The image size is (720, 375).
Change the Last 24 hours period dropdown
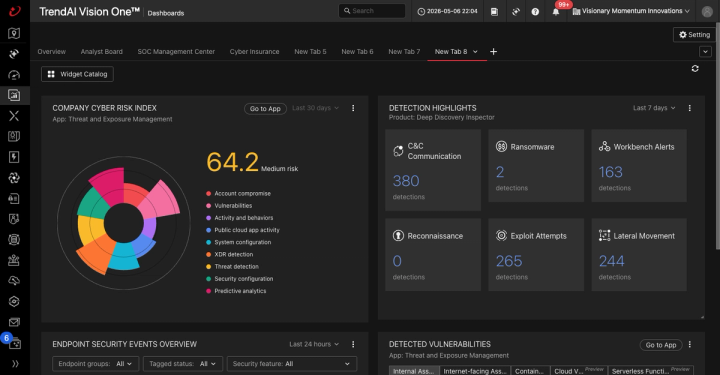pos(314,344)
